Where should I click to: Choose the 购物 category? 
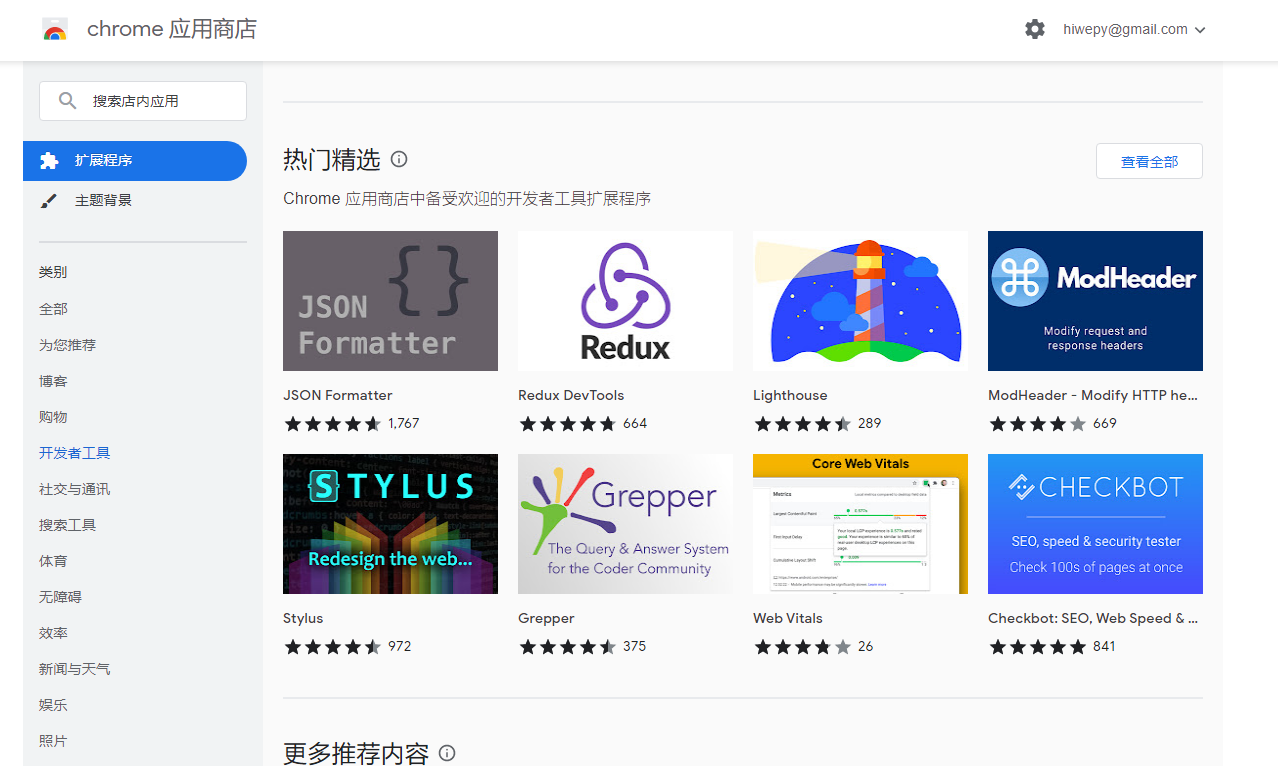point(53,417)
